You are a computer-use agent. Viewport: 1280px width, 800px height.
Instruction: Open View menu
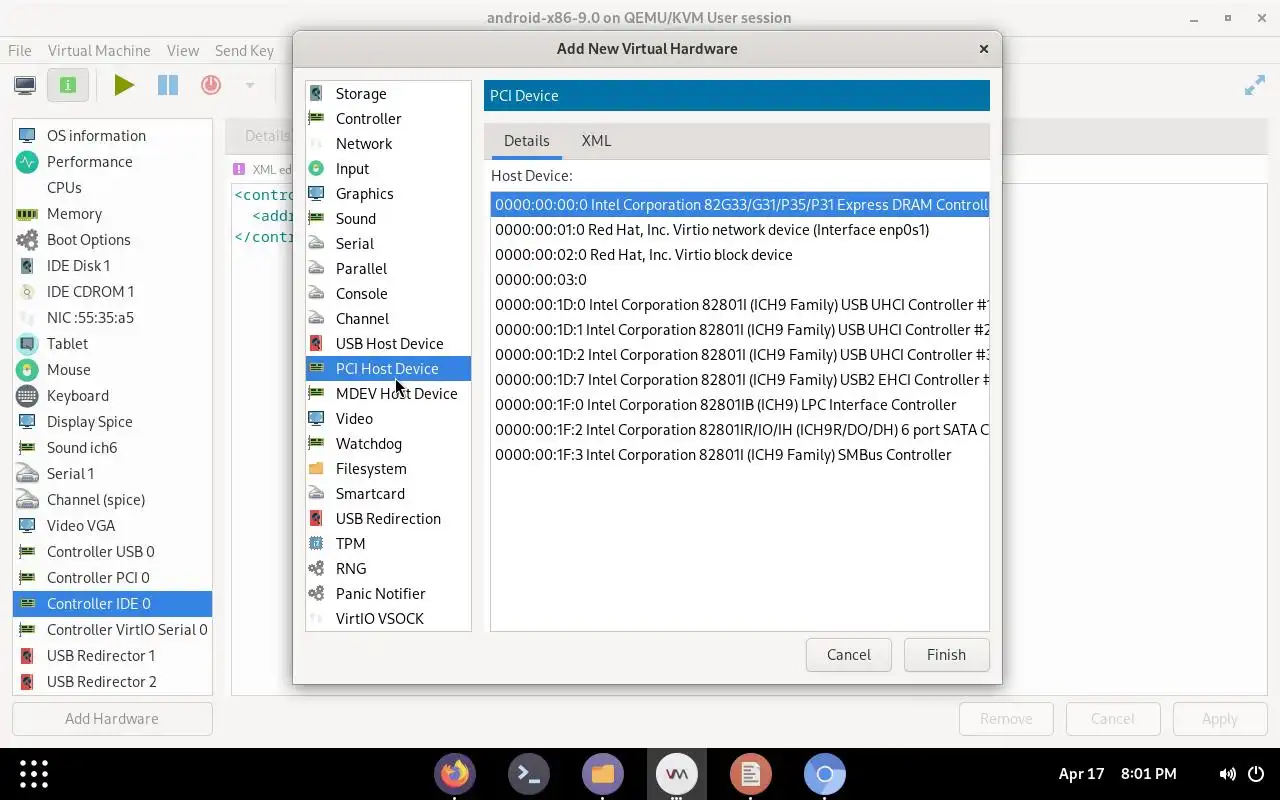(x=183, y=50)
